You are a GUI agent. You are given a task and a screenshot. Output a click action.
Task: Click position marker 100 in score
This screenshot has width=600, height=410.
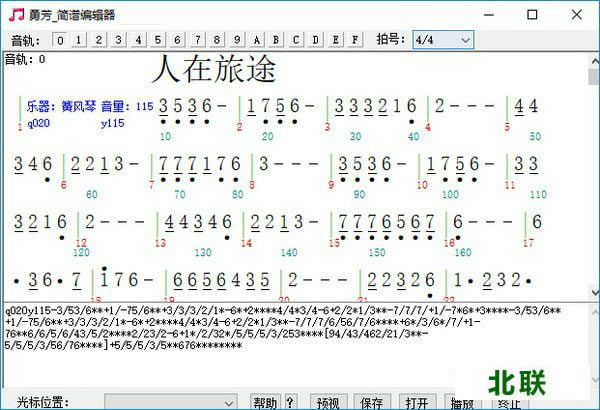[x=450, y=194]
